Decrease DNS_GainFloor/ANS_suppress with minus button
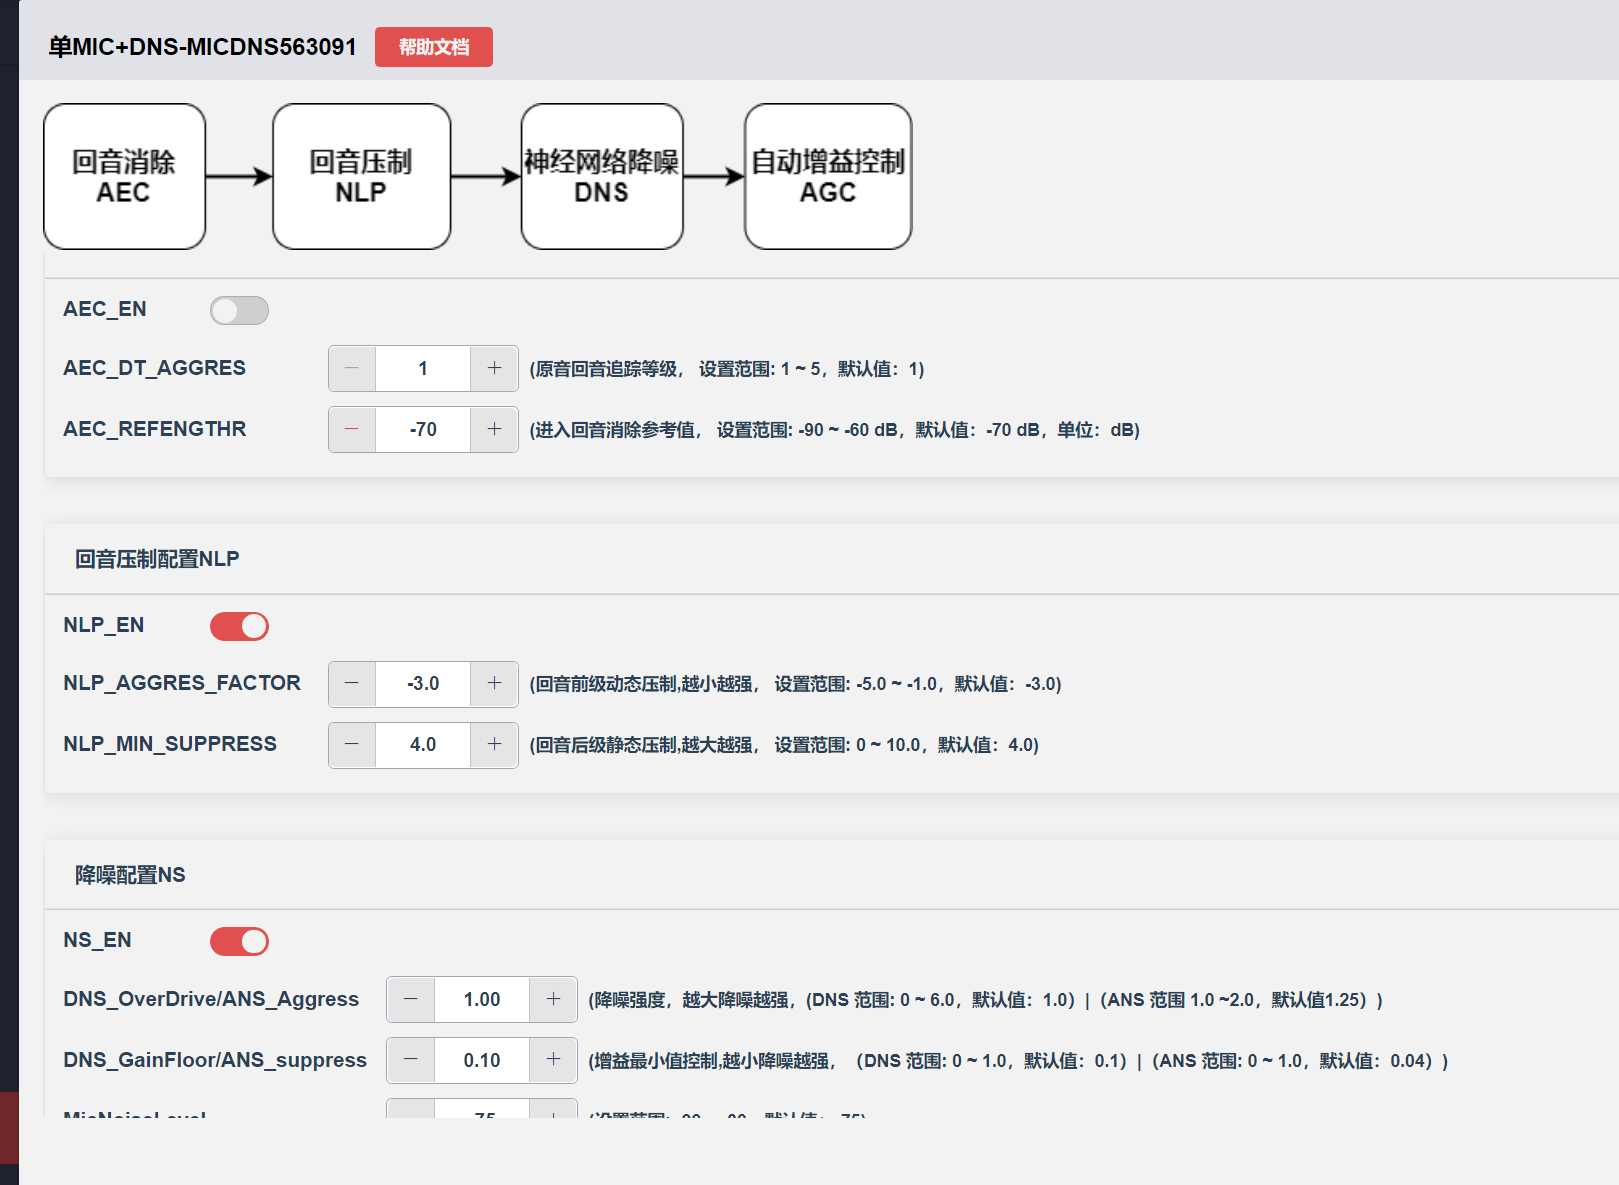The height and width of the screenshot is (1185, 1619). click(411, 1061)
